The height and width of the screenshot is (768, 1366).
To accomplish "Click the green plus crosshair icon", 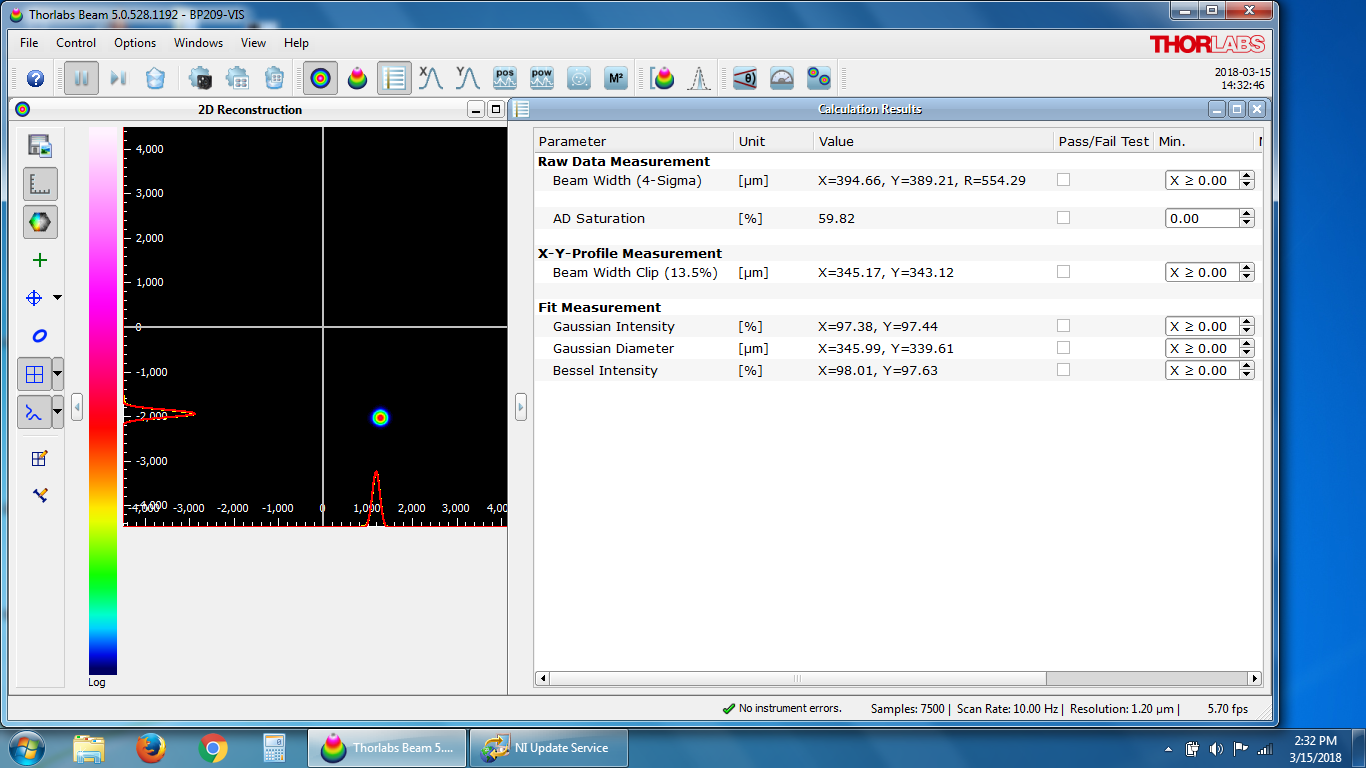I will coord(40,260).
